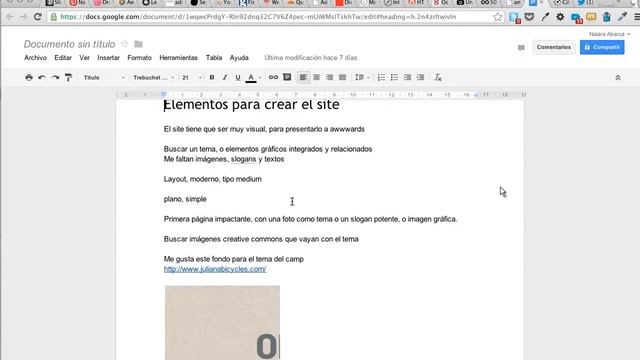Click the Comentarios button
The height and width of the screenshot is (360, 640).
(553, 47)
